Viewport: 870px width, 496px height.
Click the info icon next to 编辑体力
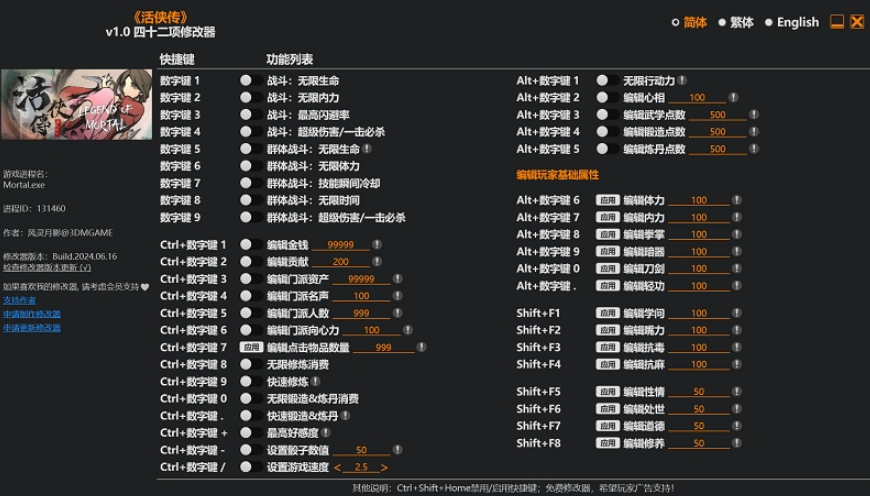coord(736,200)
